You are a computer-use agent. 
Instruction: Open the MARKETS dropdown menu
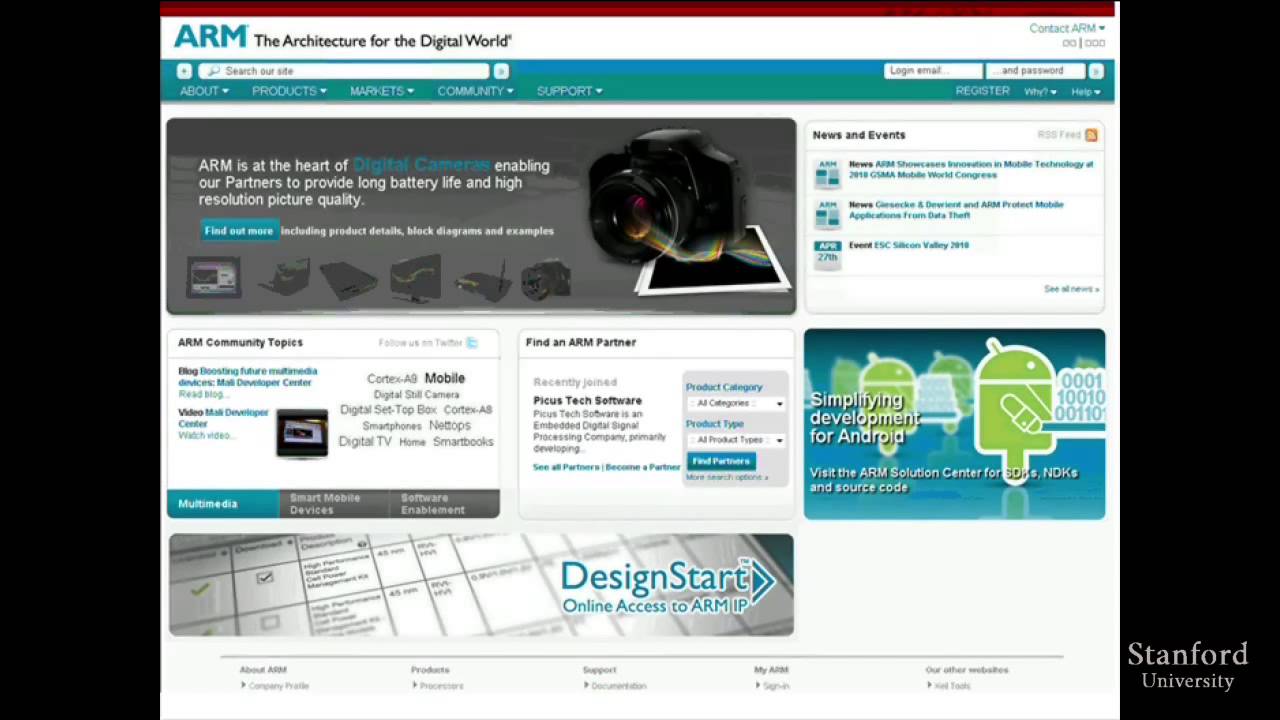(x=381, y=91)
